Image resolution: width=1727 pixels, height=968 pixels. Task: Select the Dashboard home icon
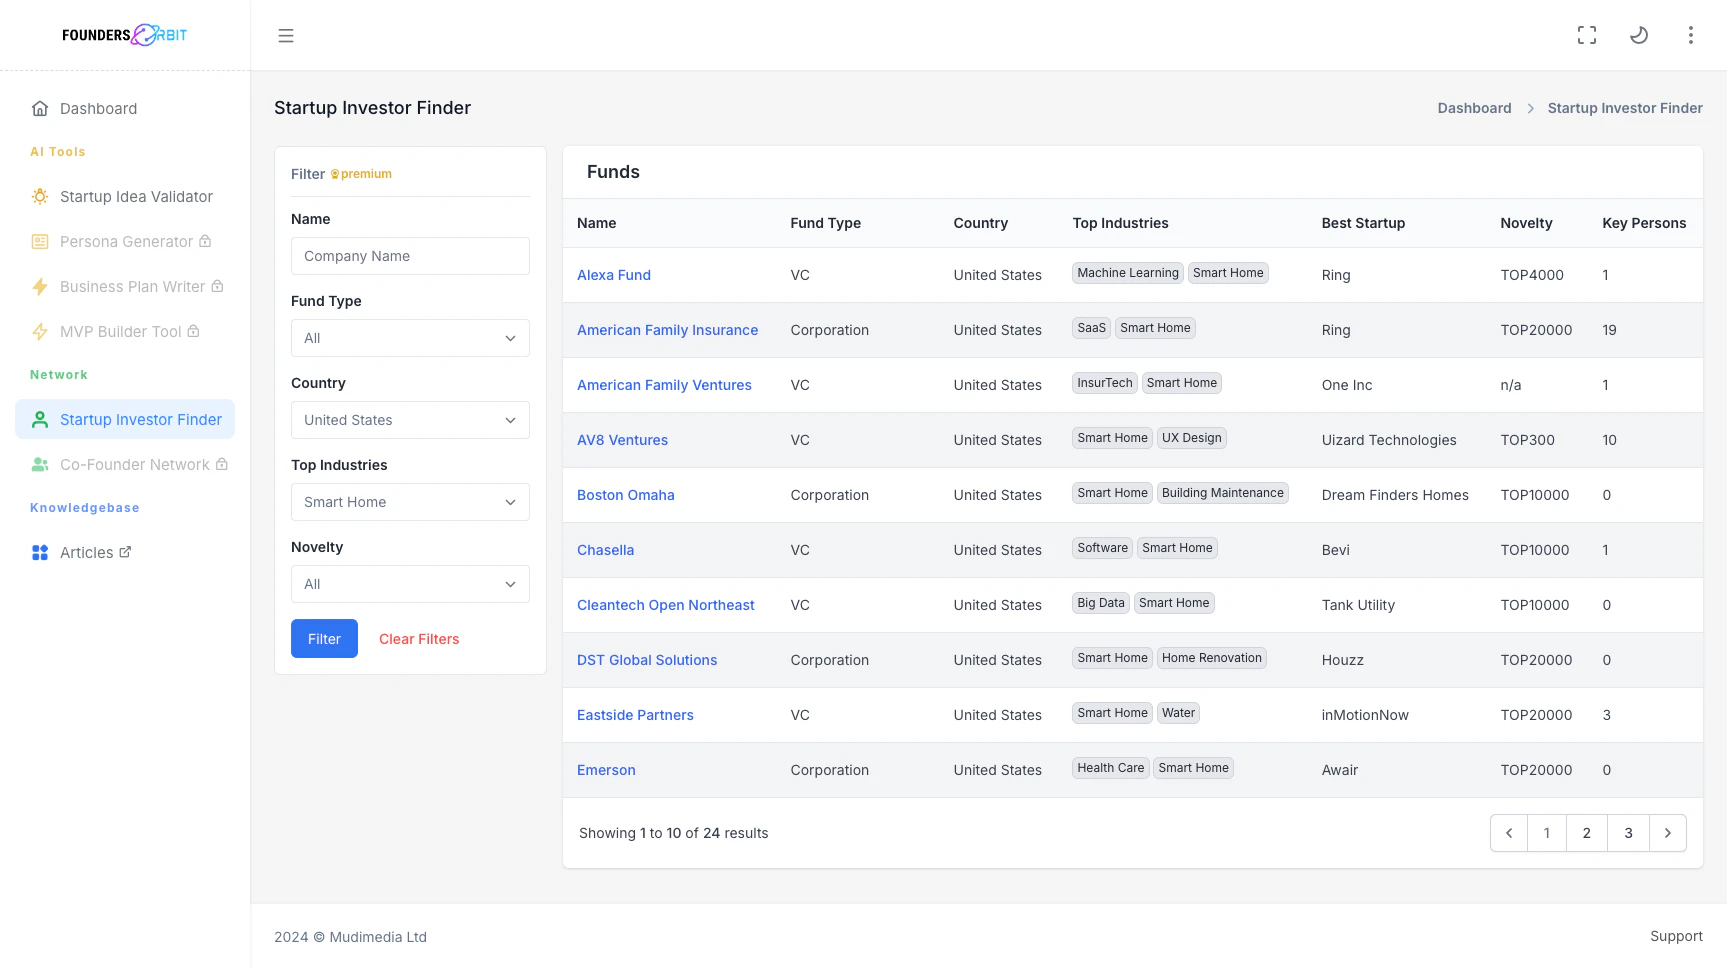click(x=40, y=108)
